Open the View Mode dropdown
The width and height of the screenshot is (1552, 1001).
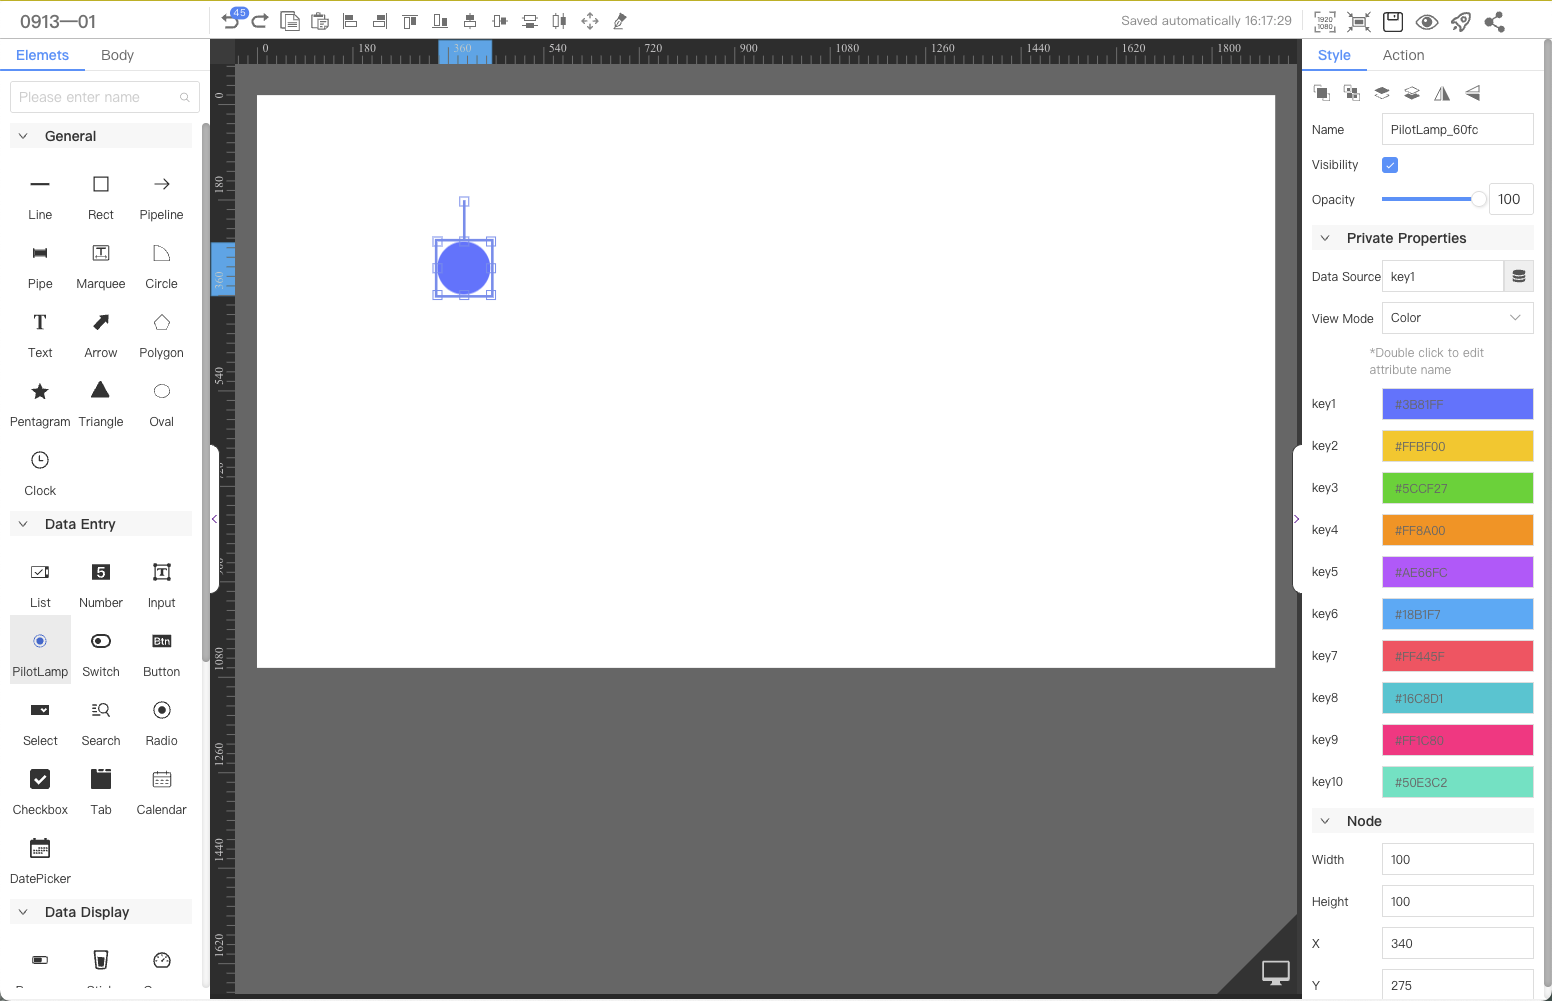pos(1457,318)
